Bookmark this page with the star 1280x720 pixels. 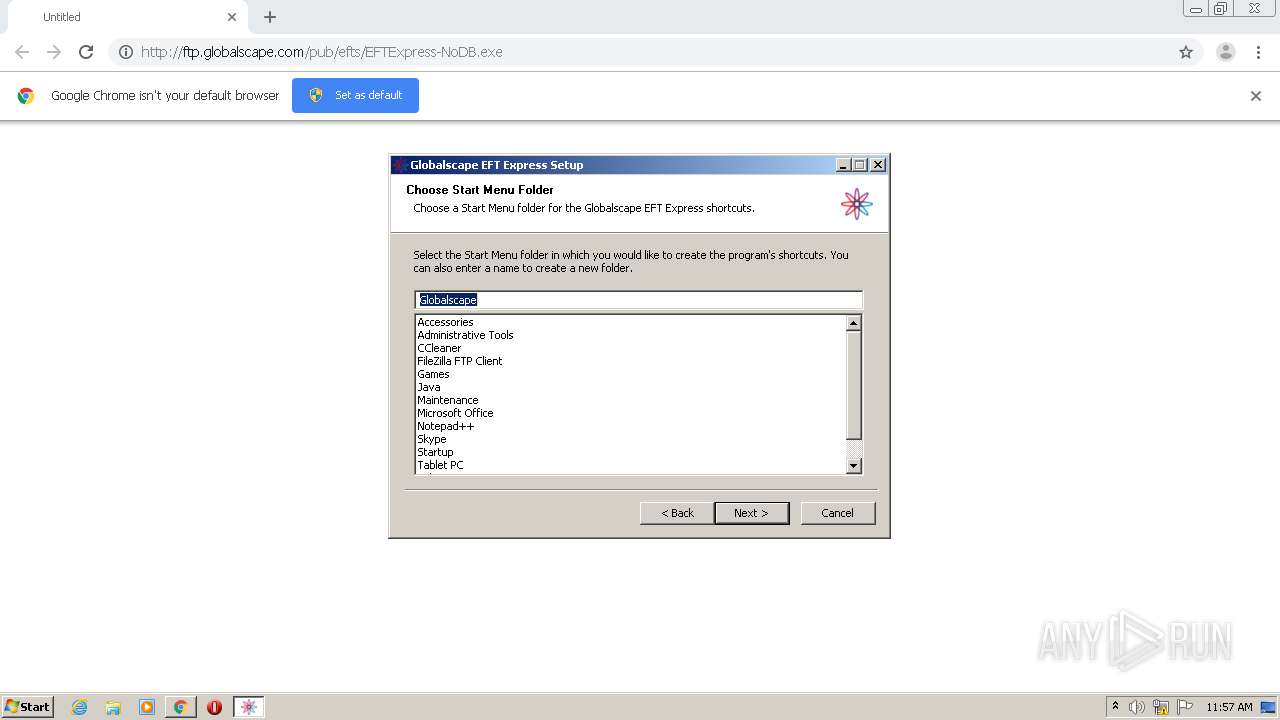1186,52
